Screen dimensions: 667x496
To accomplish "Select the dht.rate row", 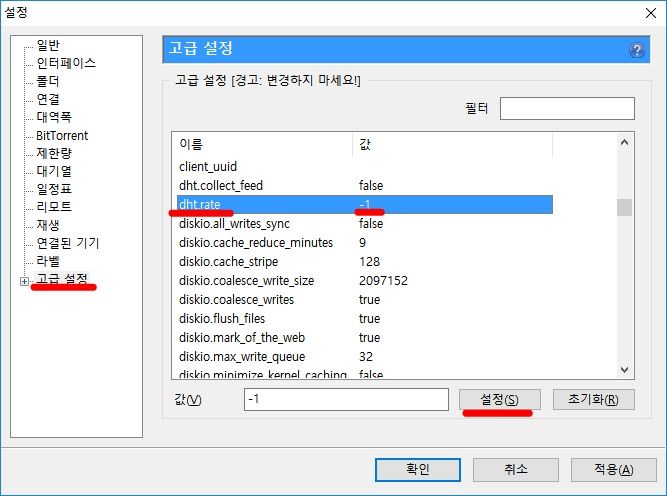I will pos(365,205).
